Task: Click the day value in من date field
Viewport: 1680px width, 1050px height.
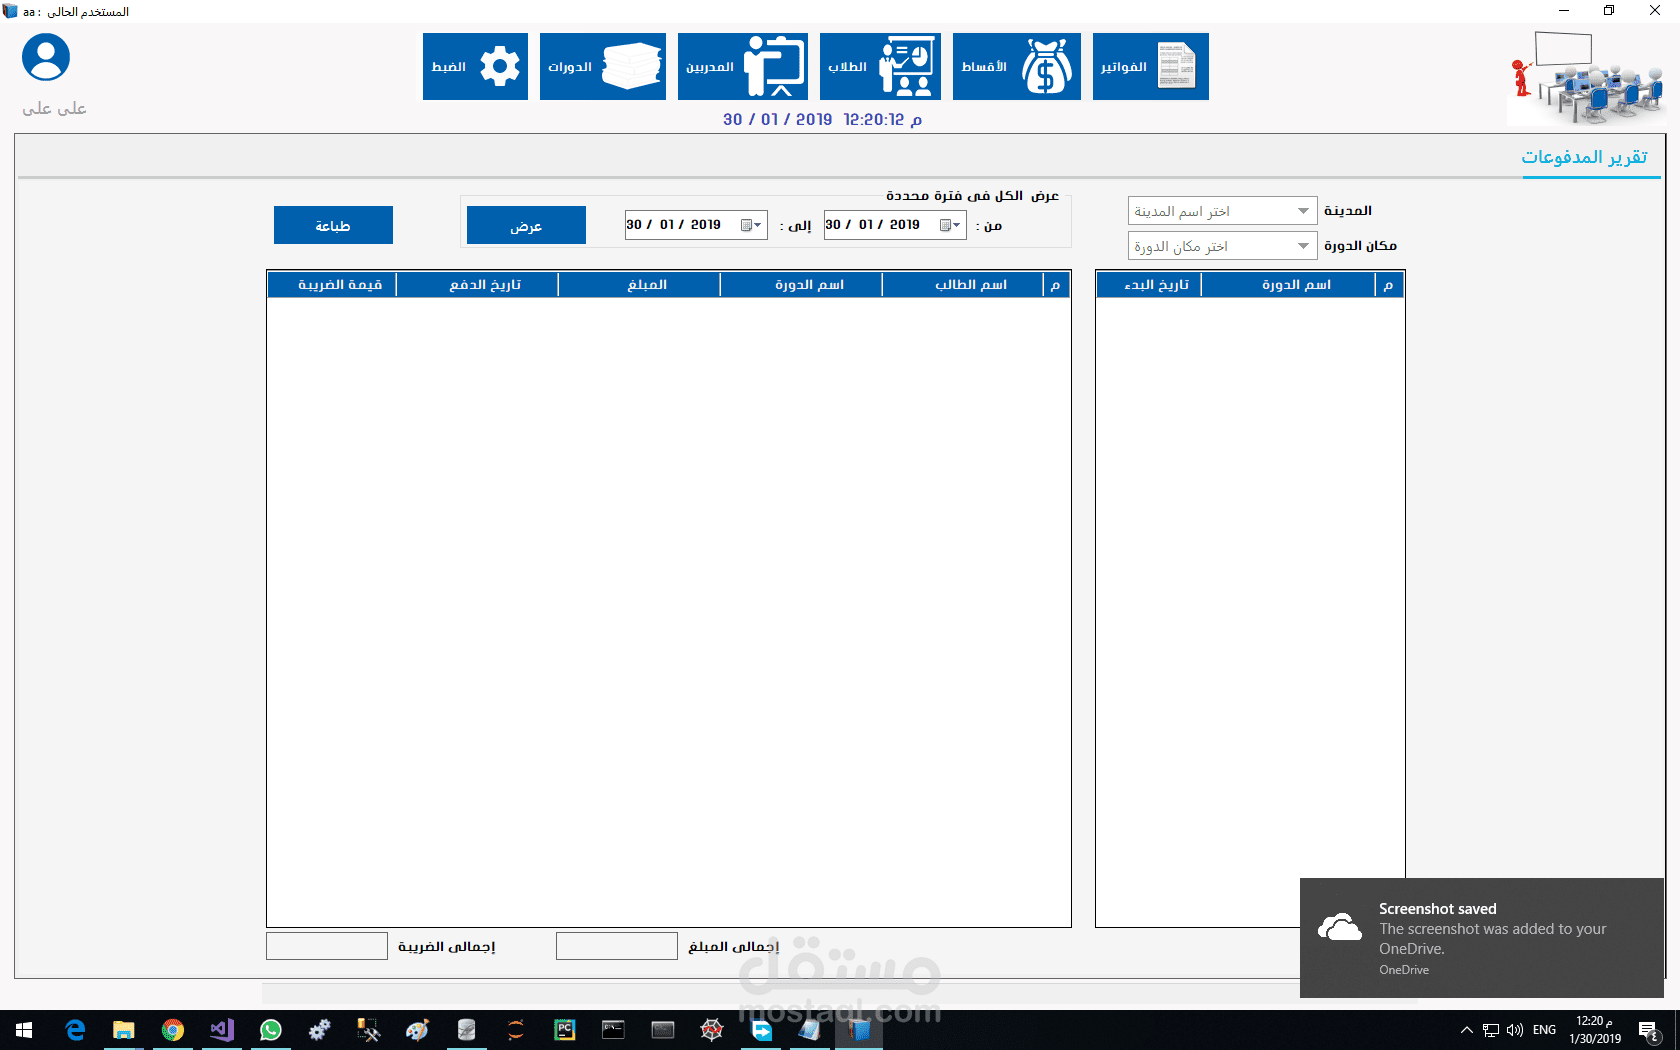Action: click(x=834, y=225)
